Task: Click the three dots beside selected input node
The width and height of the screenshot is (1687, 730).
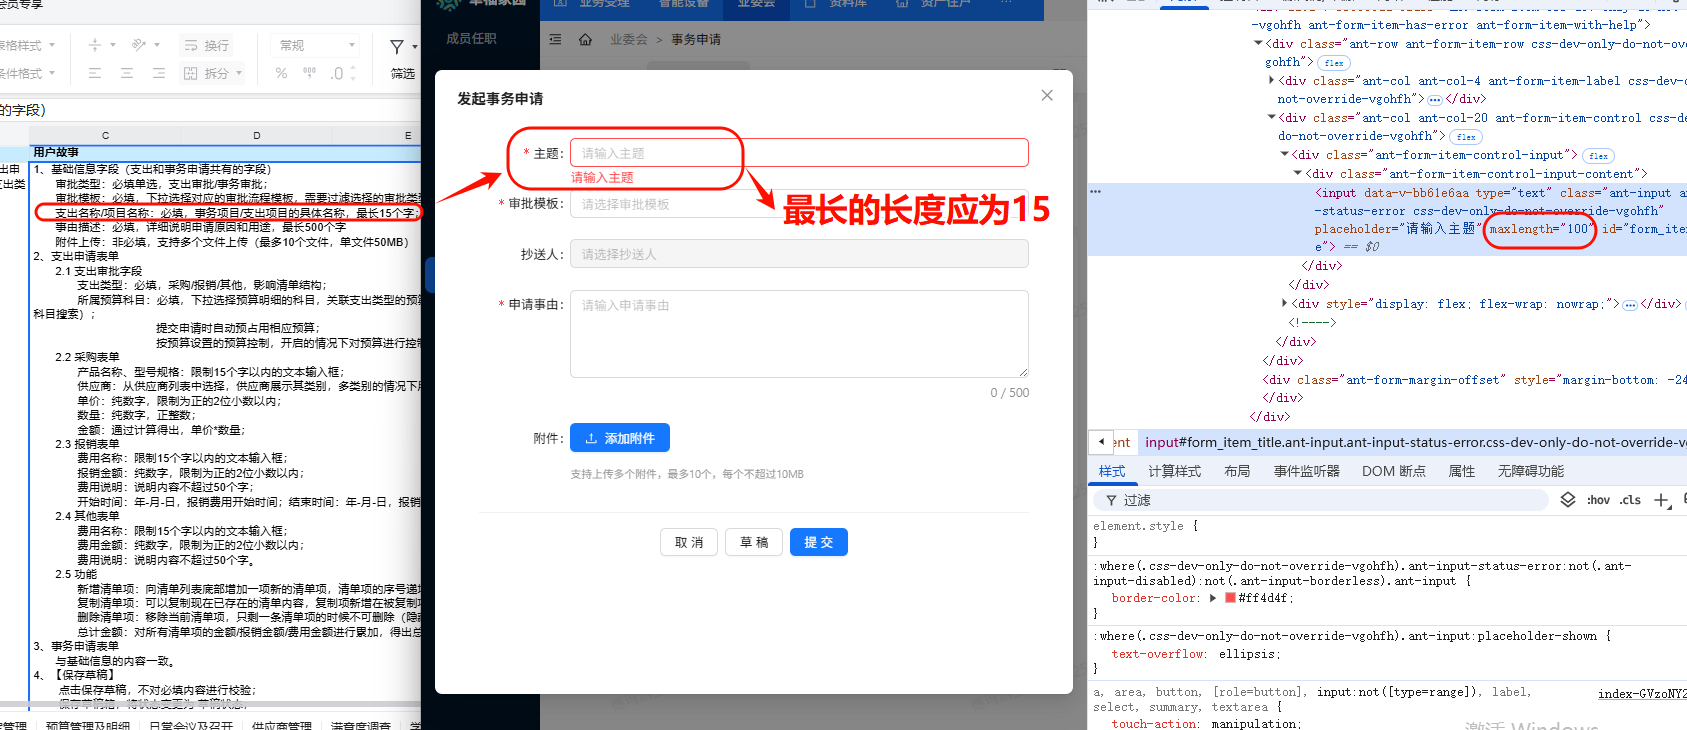Action: [x=1096, y=192]
